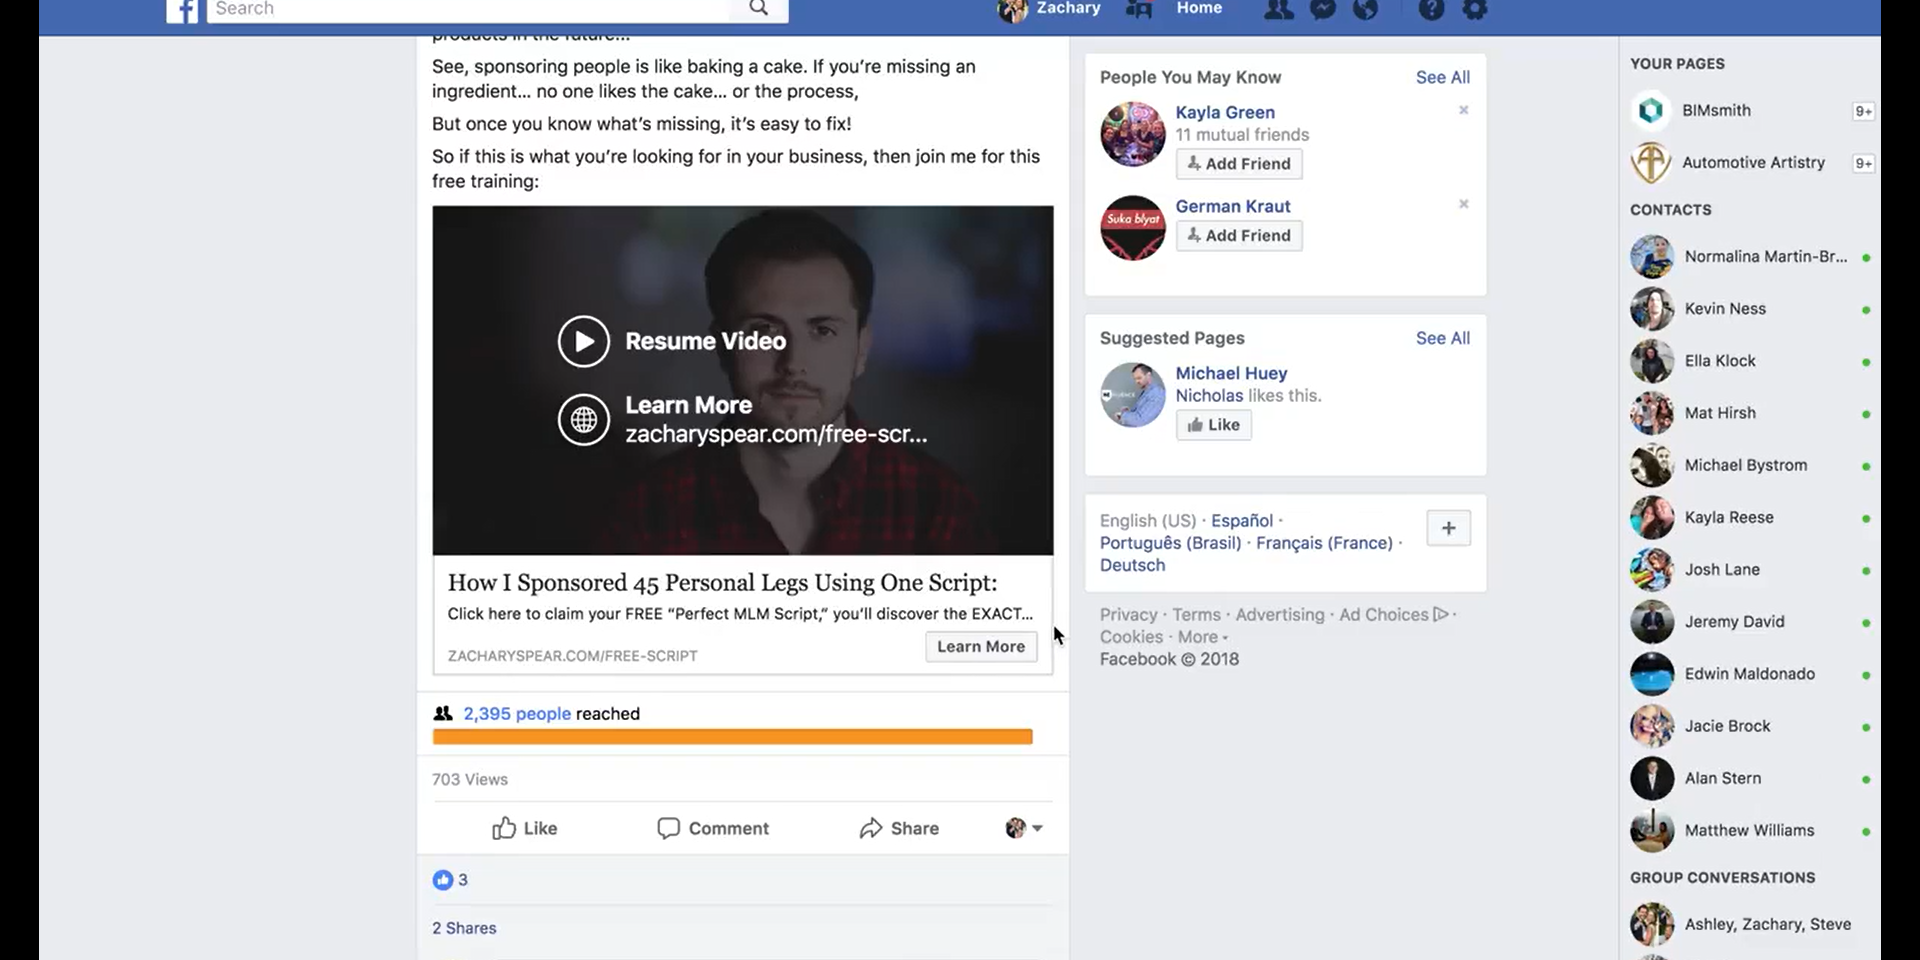1920x960 pixels.
Task: Open Michael Huey page
Action: click(x=1231, y=373)
